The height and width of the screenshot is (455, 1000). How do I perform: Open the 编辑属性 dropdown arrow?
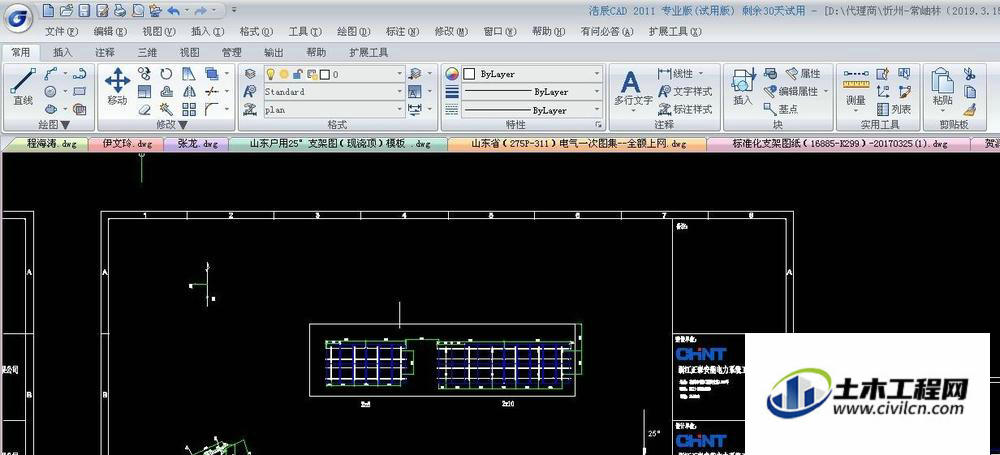click(827, 92)
